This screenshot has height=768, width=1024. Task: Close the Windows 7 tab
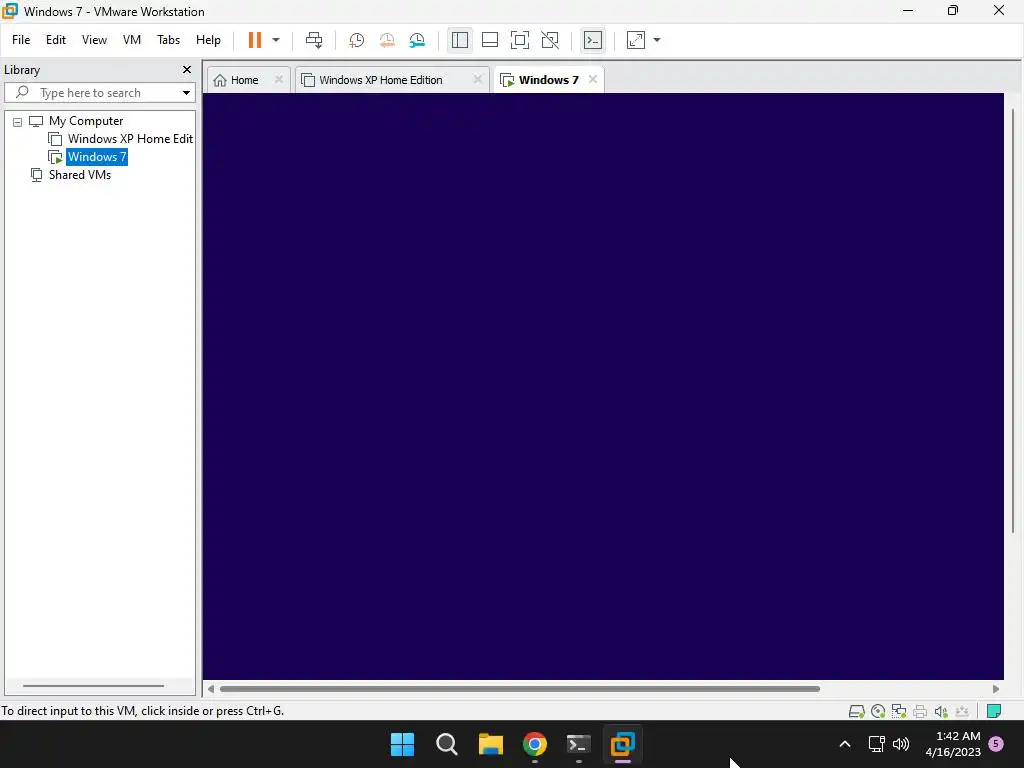point(592,80)
